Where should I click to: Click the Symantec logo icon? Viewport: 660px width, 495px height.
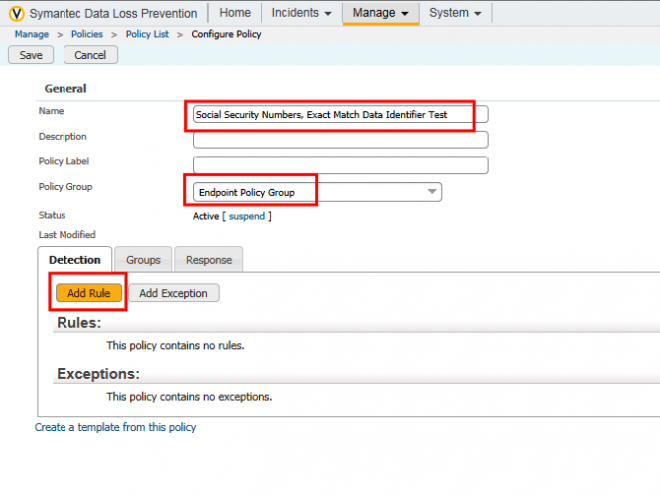tap(17, 13)
